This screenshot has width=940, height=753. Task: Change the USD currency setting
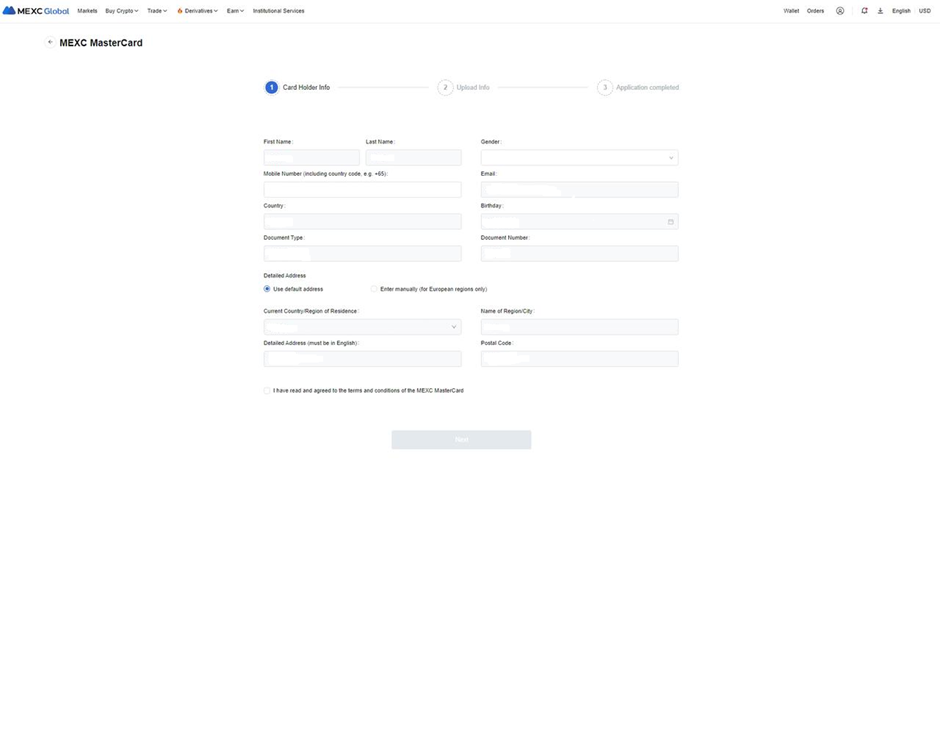[x=924, y=11]
